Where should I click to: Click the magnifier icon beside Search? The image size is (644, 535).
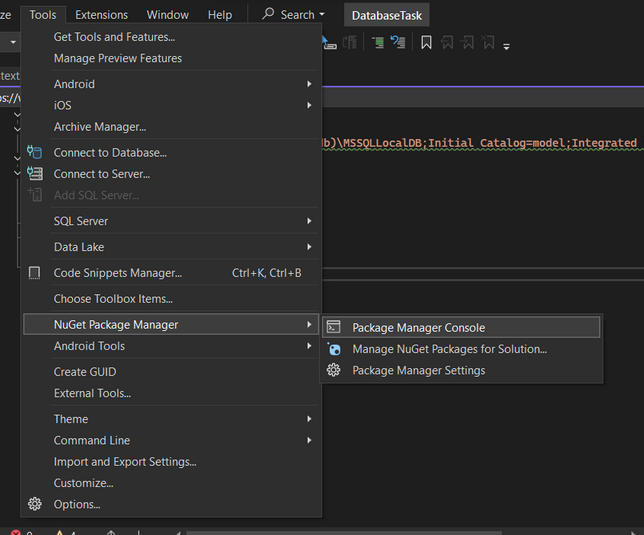click(x=268, y=15)
